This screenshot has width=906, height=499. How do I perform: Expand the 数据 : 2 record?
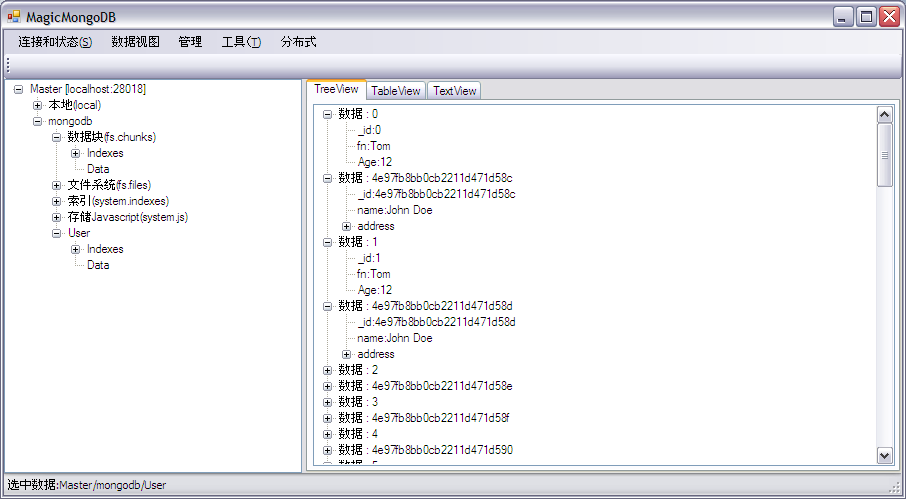coord(328,370)
